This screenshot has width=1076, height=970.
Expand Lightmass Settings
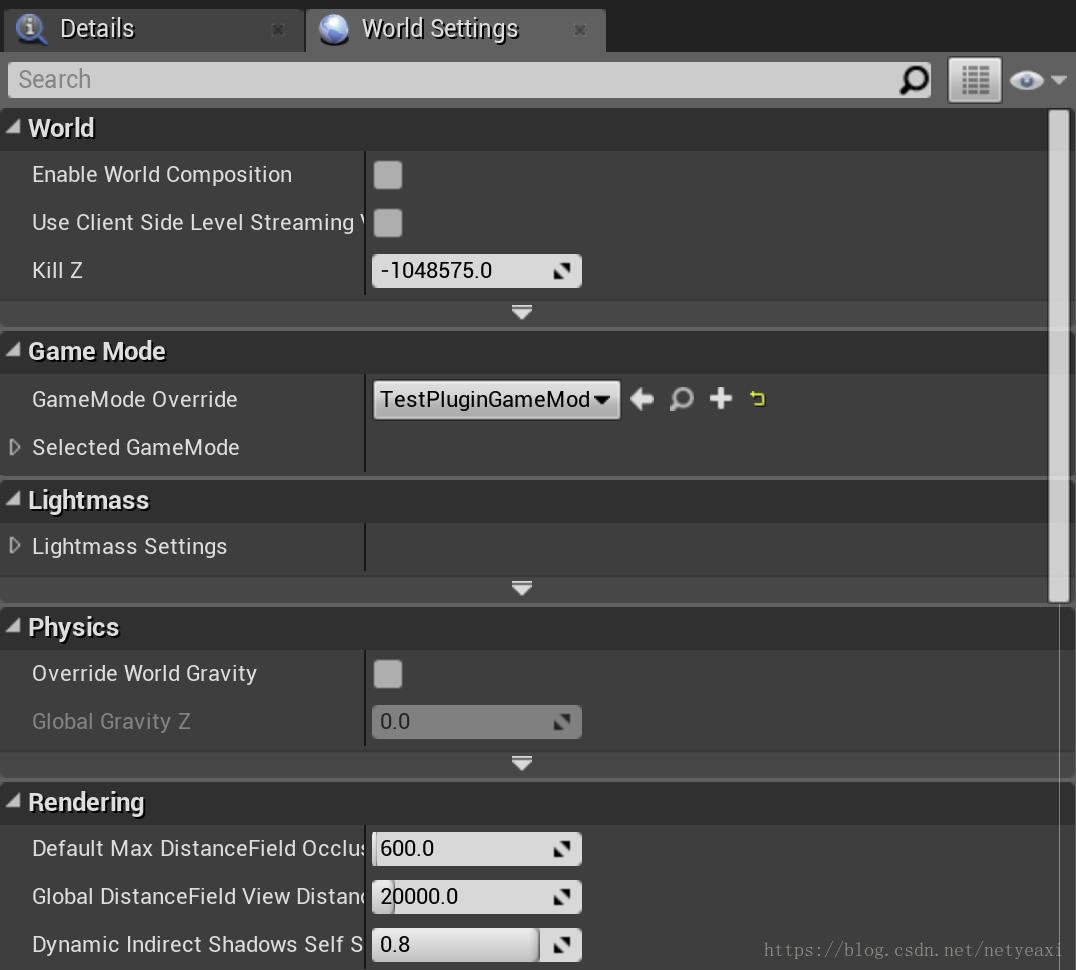[13, 547]
